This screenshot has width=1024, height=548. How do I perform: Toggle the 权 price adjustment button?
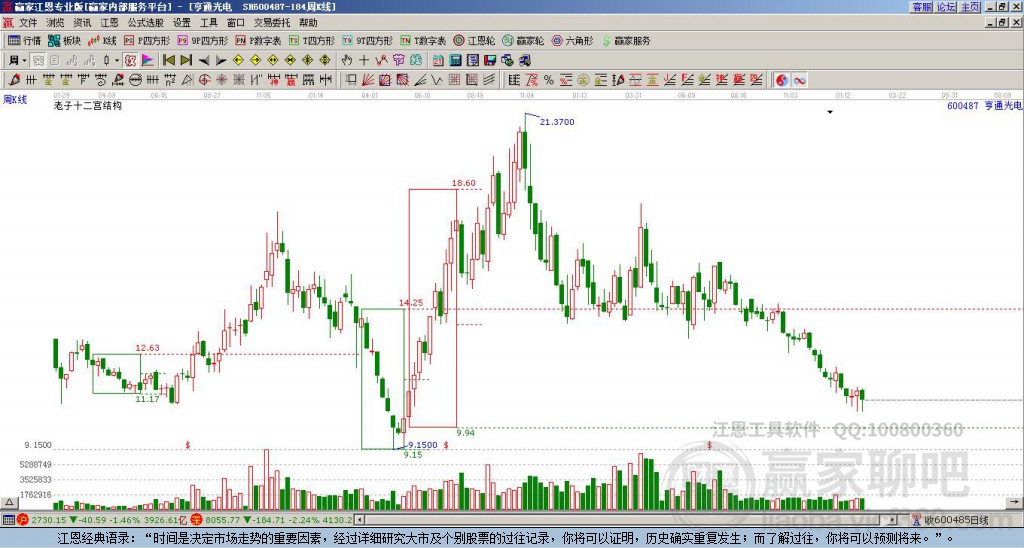(130, 60)
